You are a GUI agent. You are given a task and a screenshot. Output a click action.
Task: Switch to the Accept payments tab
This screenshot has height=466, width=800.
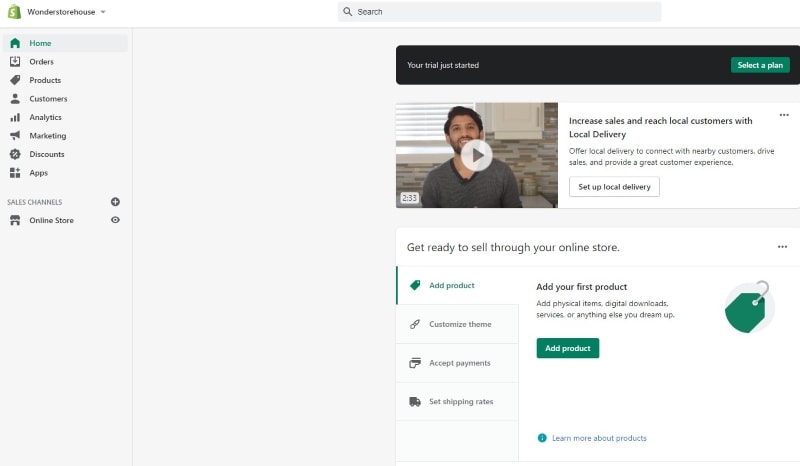(459, 363)
